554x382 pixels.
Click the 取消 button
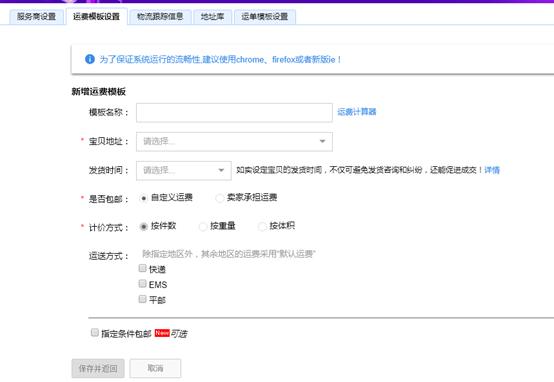(x=155, y=368)
